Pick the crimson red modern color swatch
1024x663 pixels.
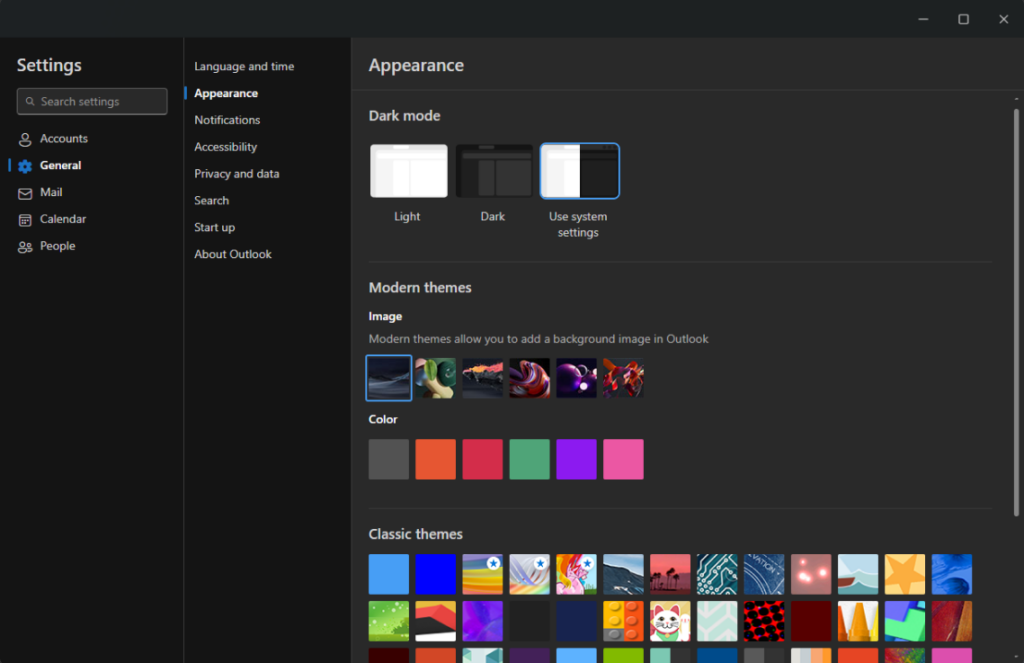pos(483,459)
